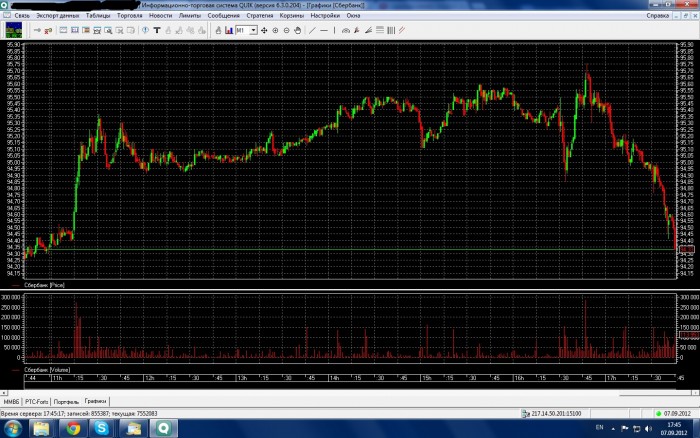Open the Справка menu

click(x=658, y=16)
